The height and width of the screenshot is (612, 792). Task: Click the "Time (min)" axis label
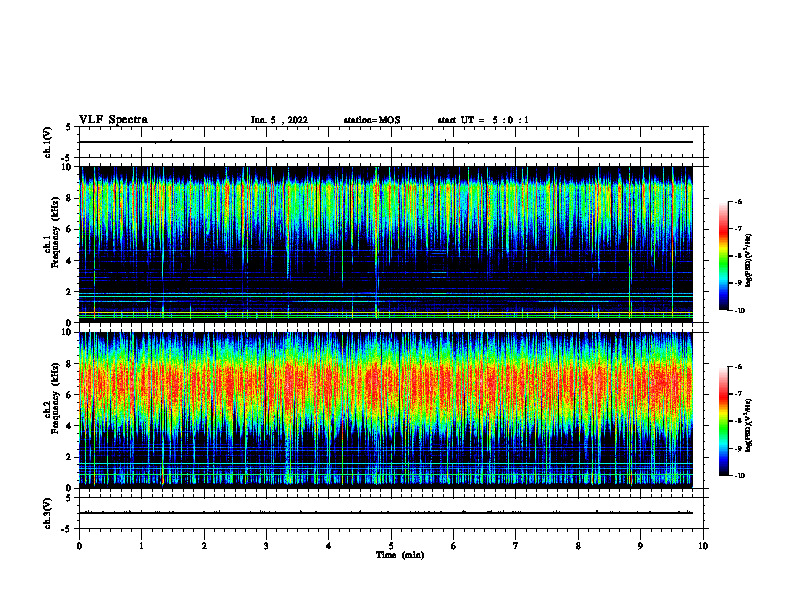(400, 555)
